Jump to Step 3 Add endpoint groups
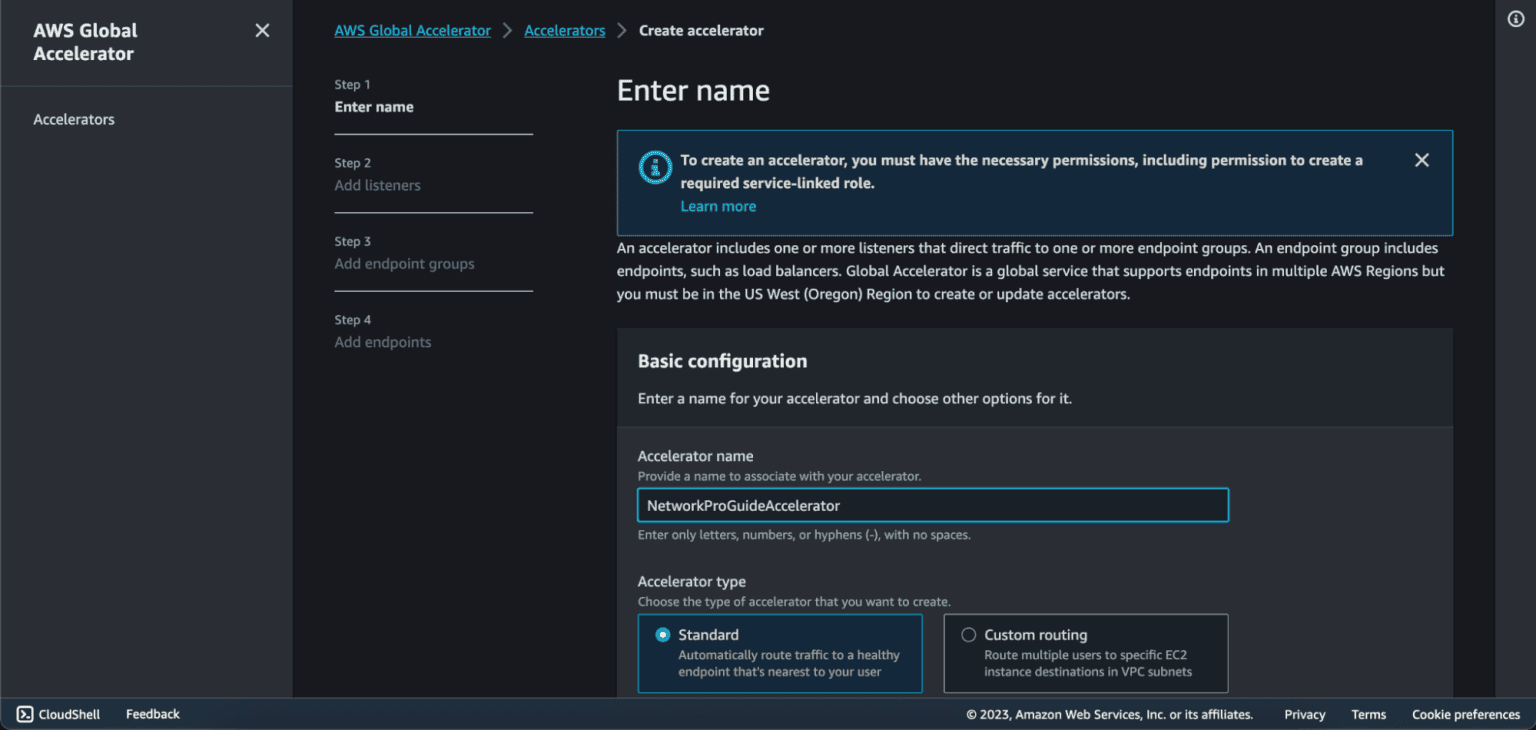The width and height of the screenshot is (1536, 730). (x=404, y=263)
